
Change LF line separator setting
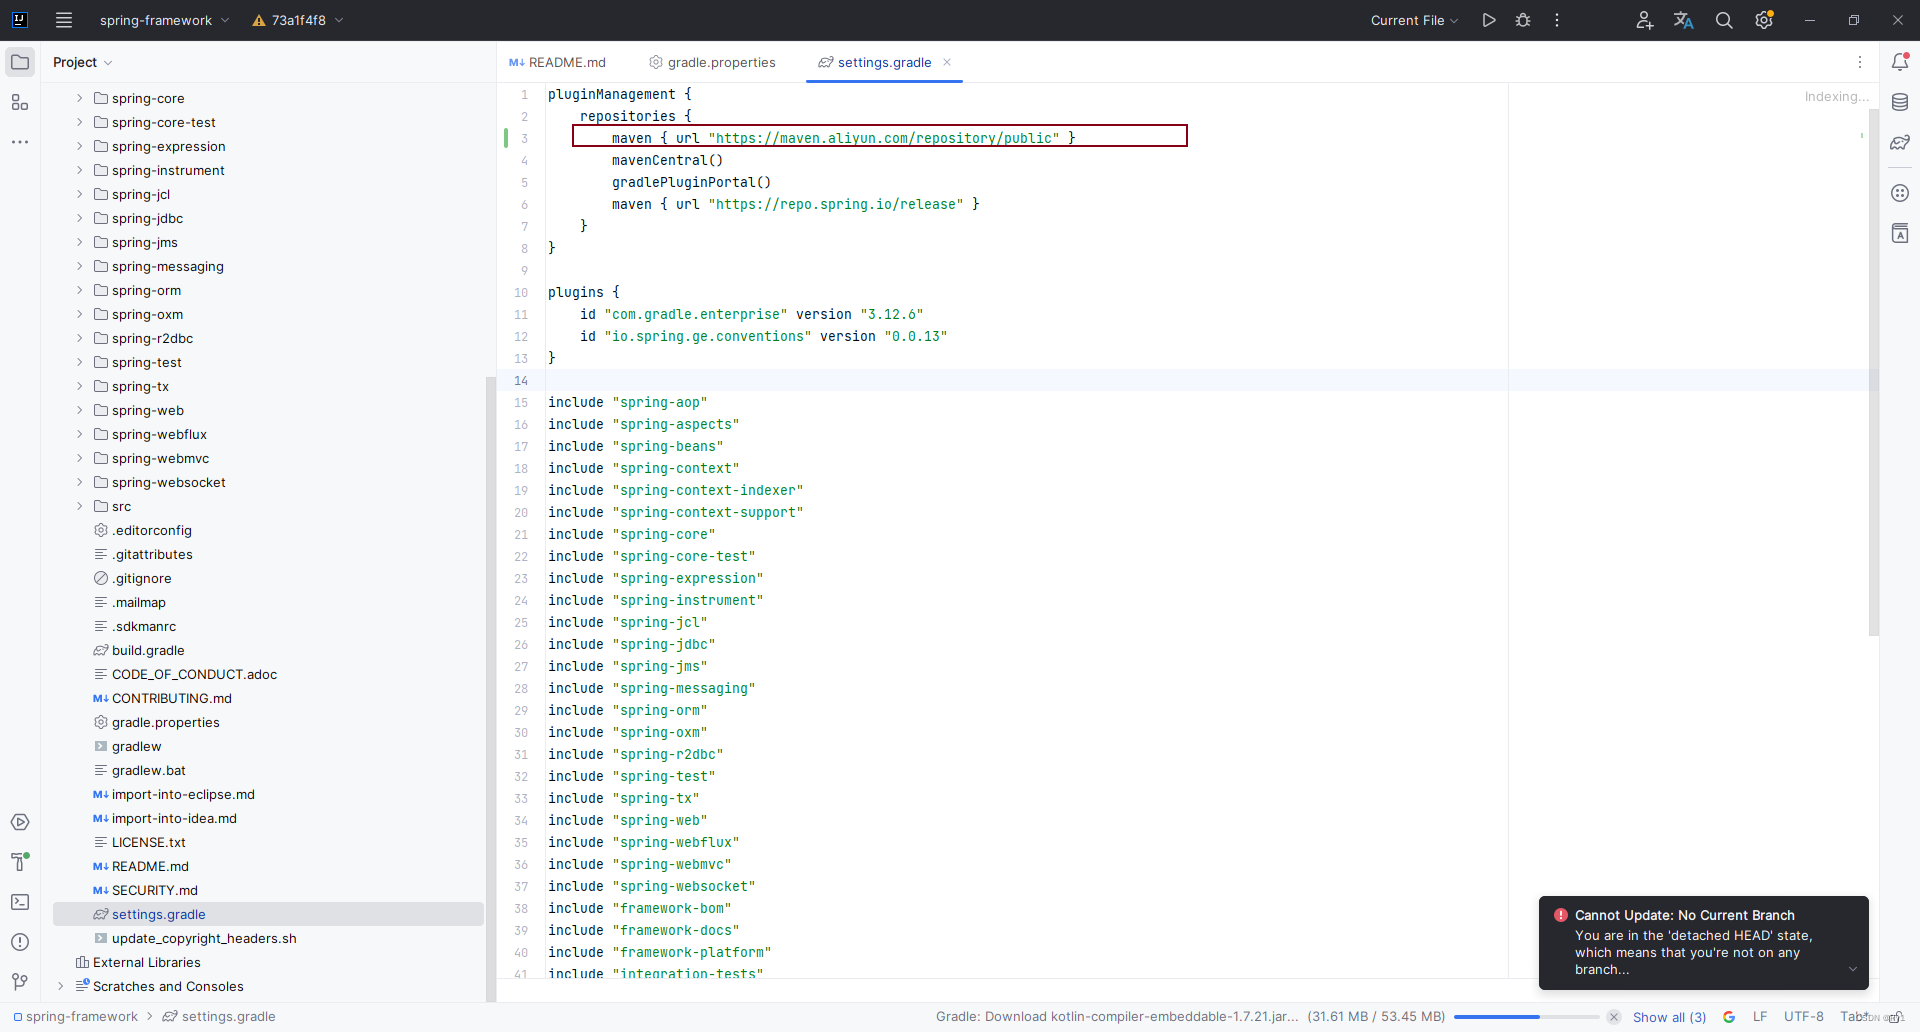1760,1017
